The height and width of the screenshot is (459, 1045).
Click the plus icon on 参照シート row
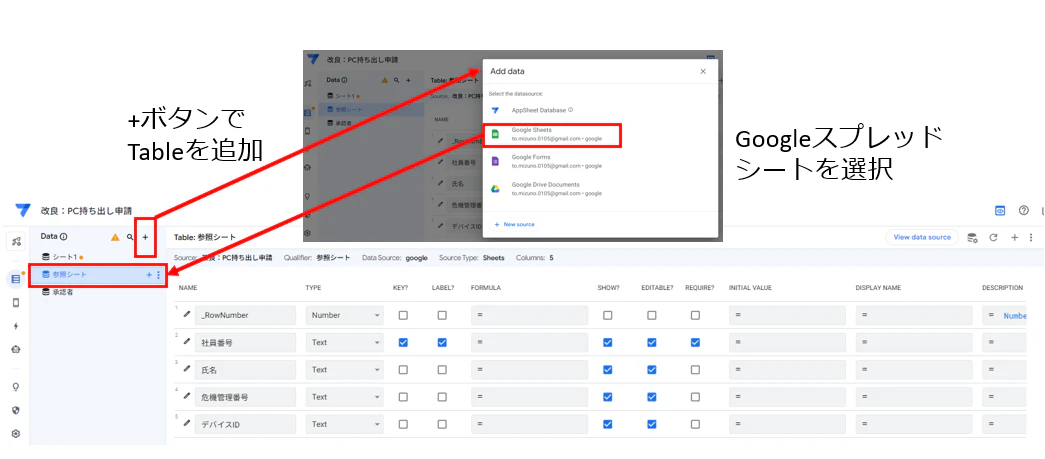(149, 274)
